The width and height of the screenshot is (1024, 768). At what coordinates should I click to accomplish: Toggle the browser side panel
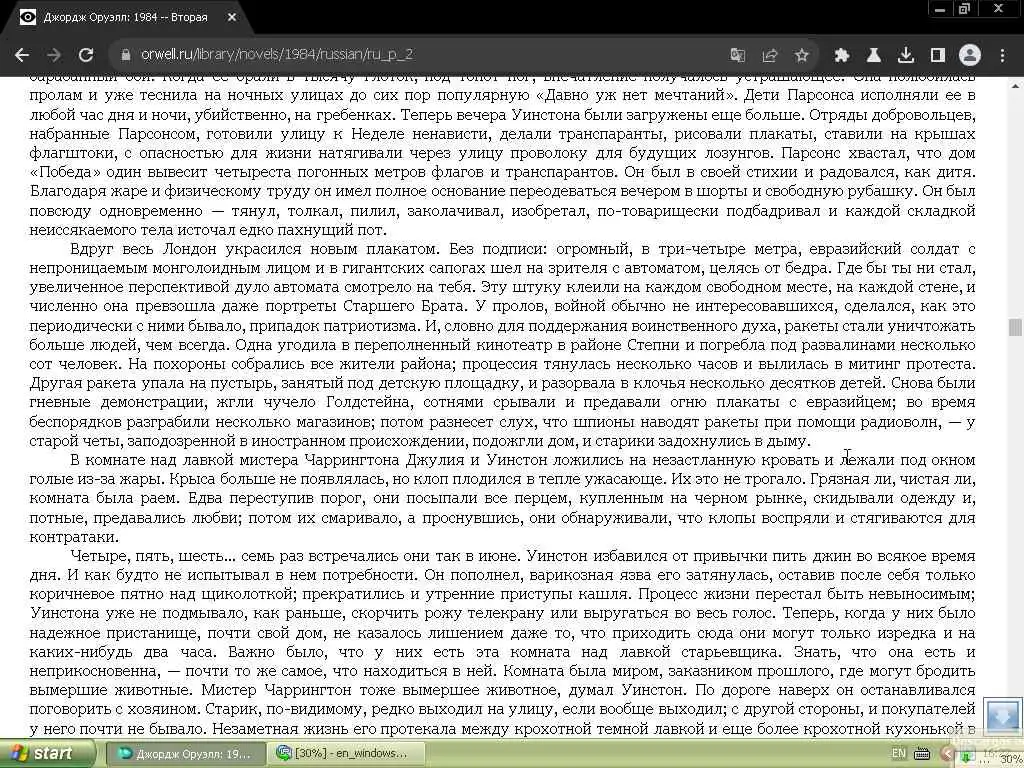click(x=938, y=55)
